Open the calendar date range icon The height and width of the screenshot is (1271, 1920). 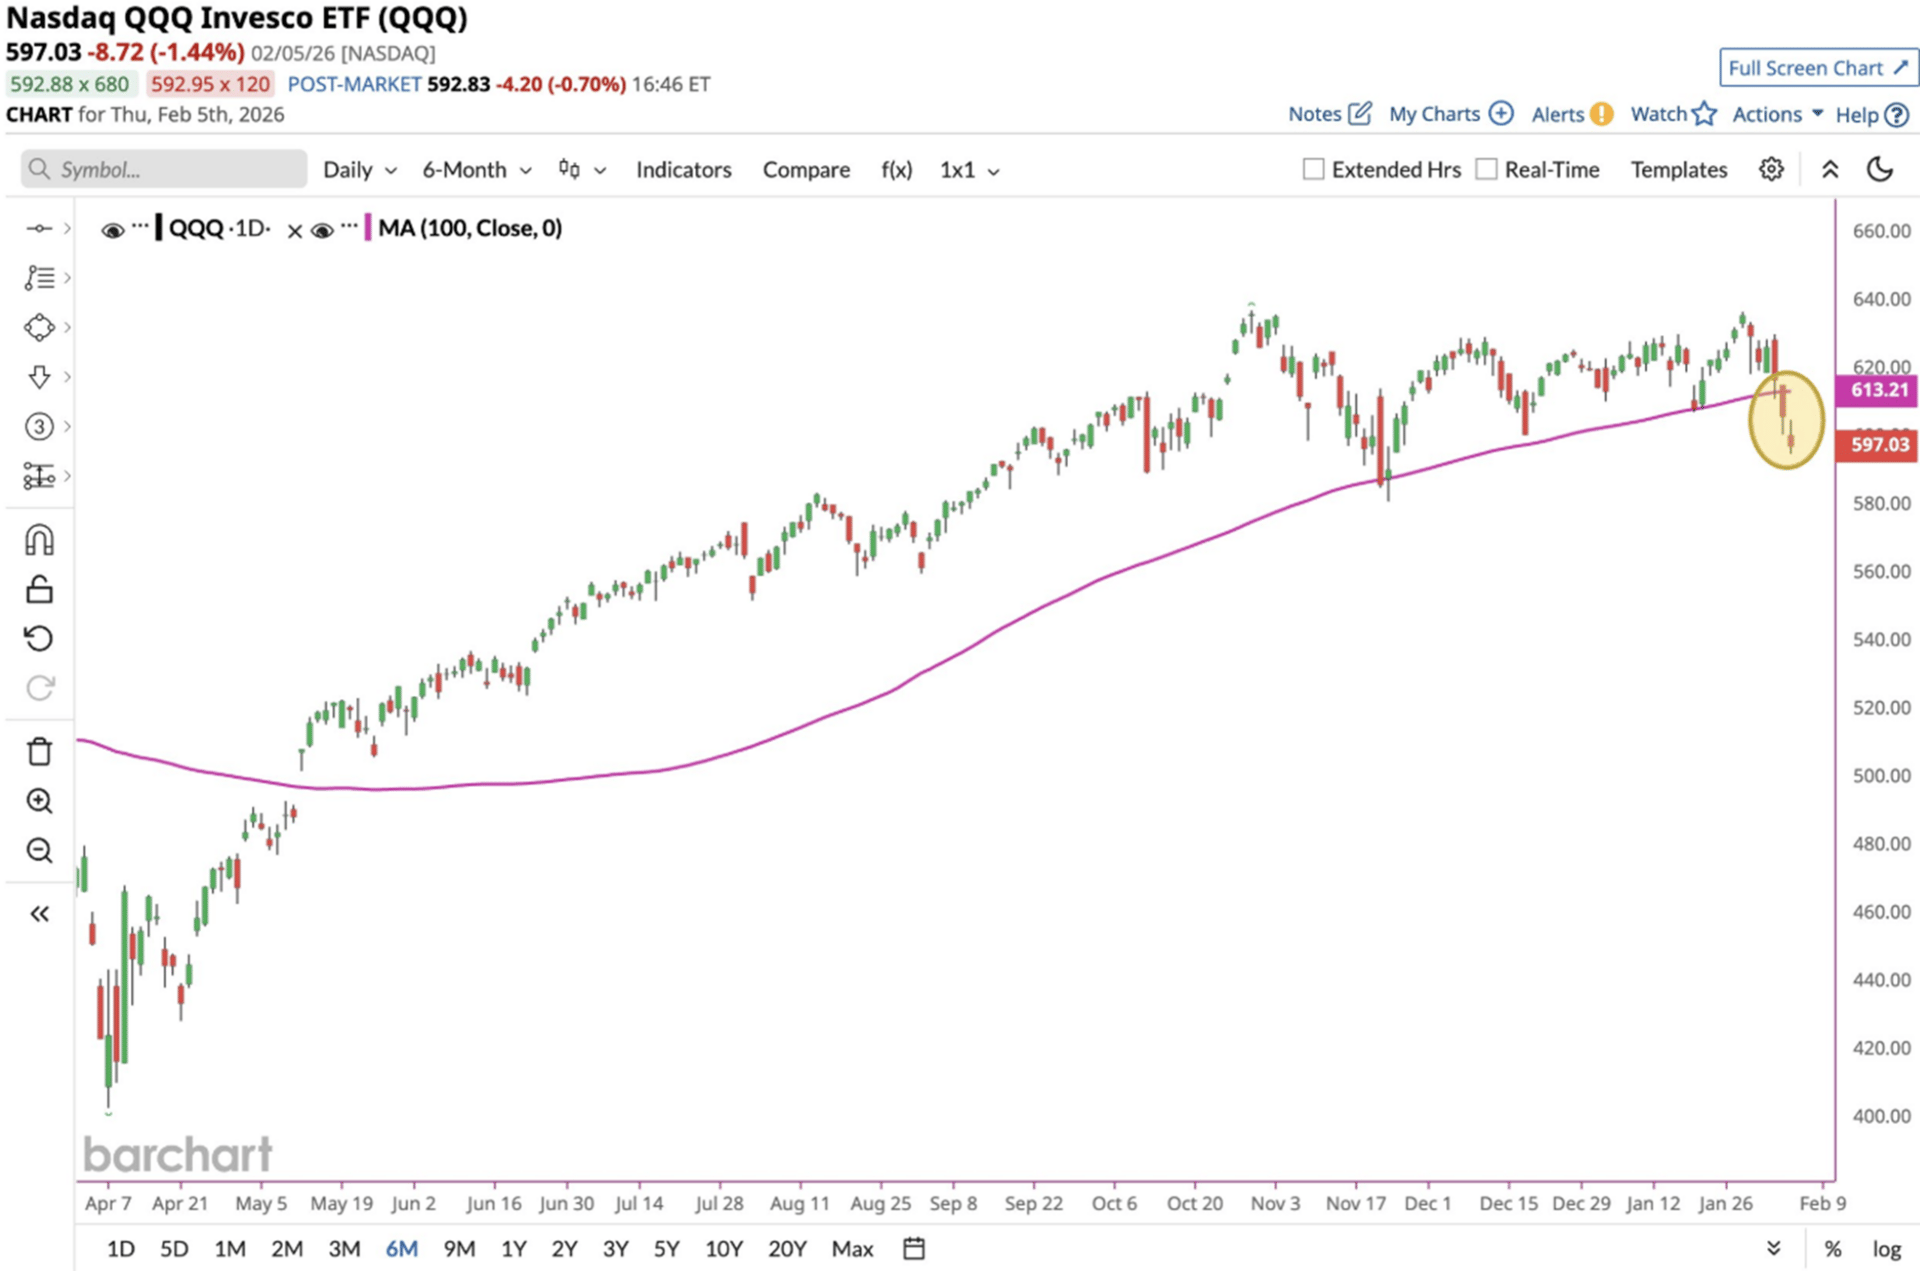[913, 1248]
